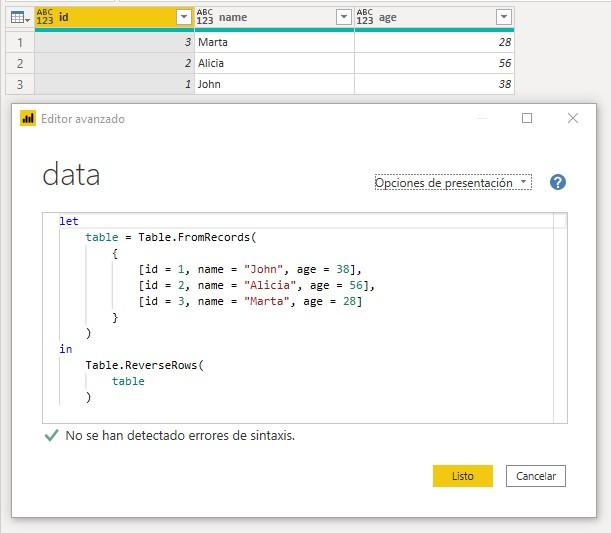The image size is (611, 533).
Task: Select the name column header
Action: 274,17
